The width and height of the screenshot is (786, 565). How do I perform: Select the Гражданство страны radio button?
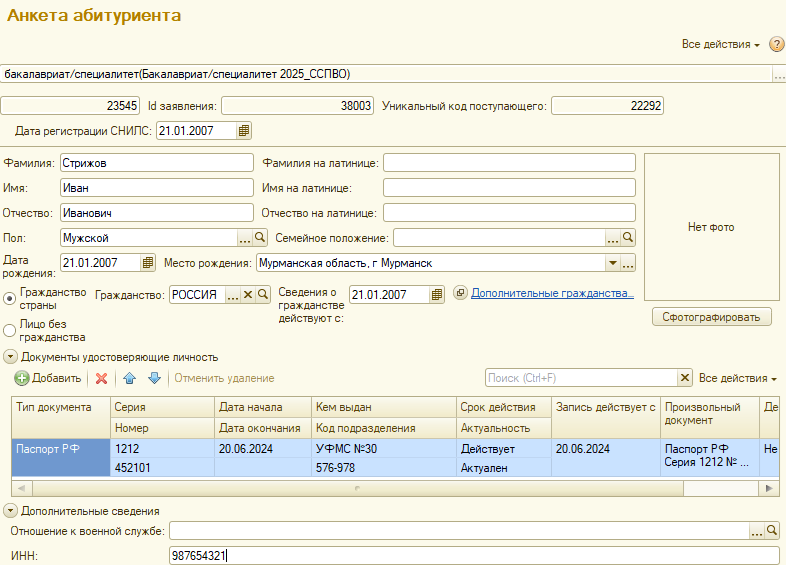pos(10,298)
